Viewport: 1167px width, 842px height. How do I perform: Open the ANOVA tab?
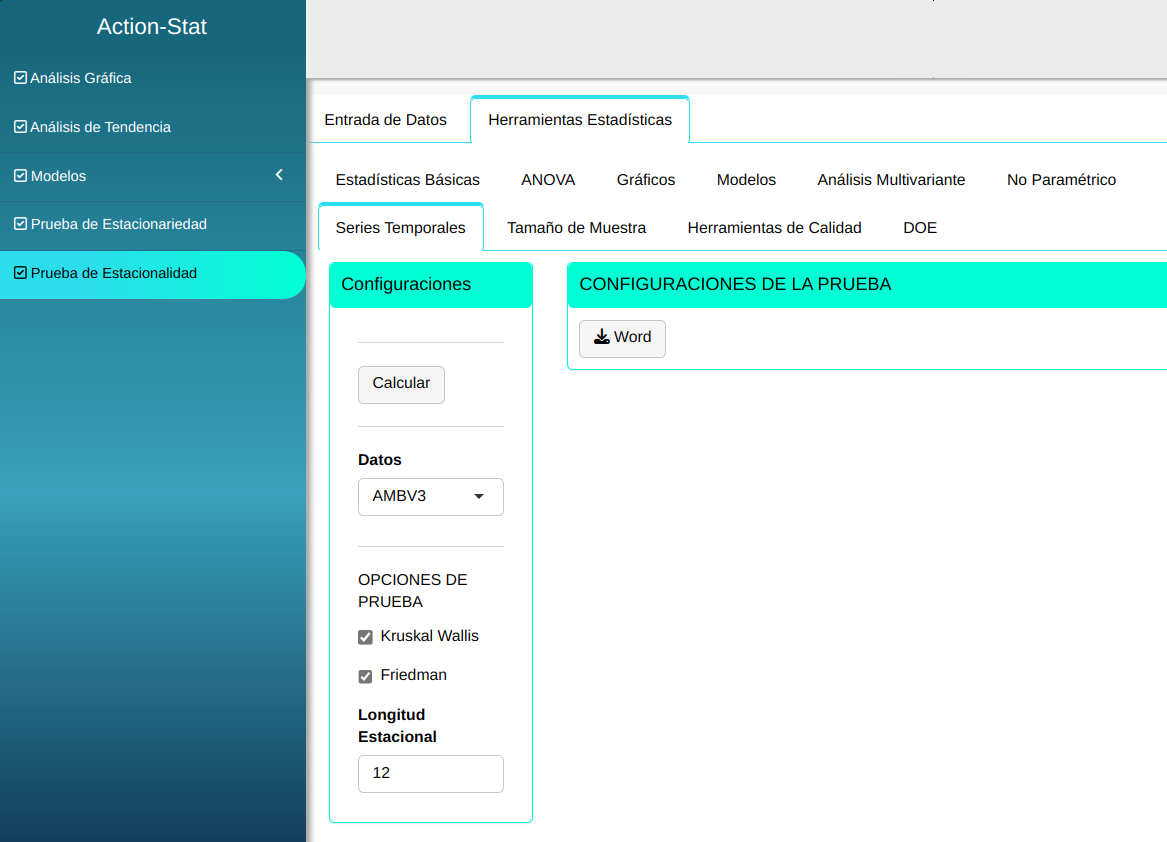point(548,180)
